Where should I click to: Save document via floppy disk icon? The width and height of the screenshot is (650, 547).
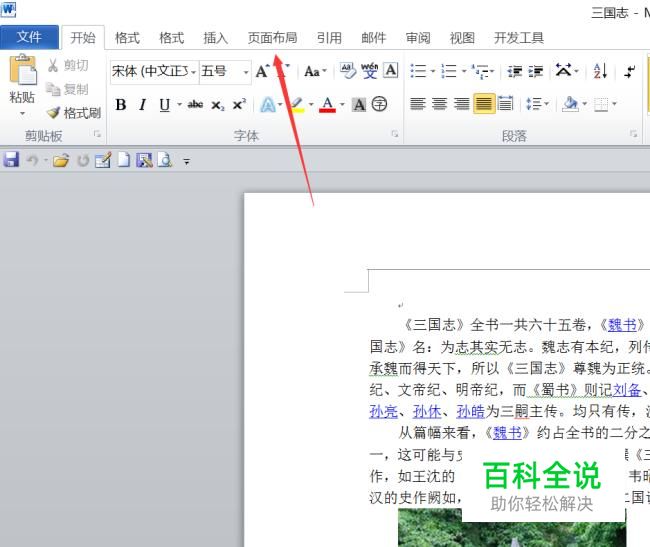11,160
